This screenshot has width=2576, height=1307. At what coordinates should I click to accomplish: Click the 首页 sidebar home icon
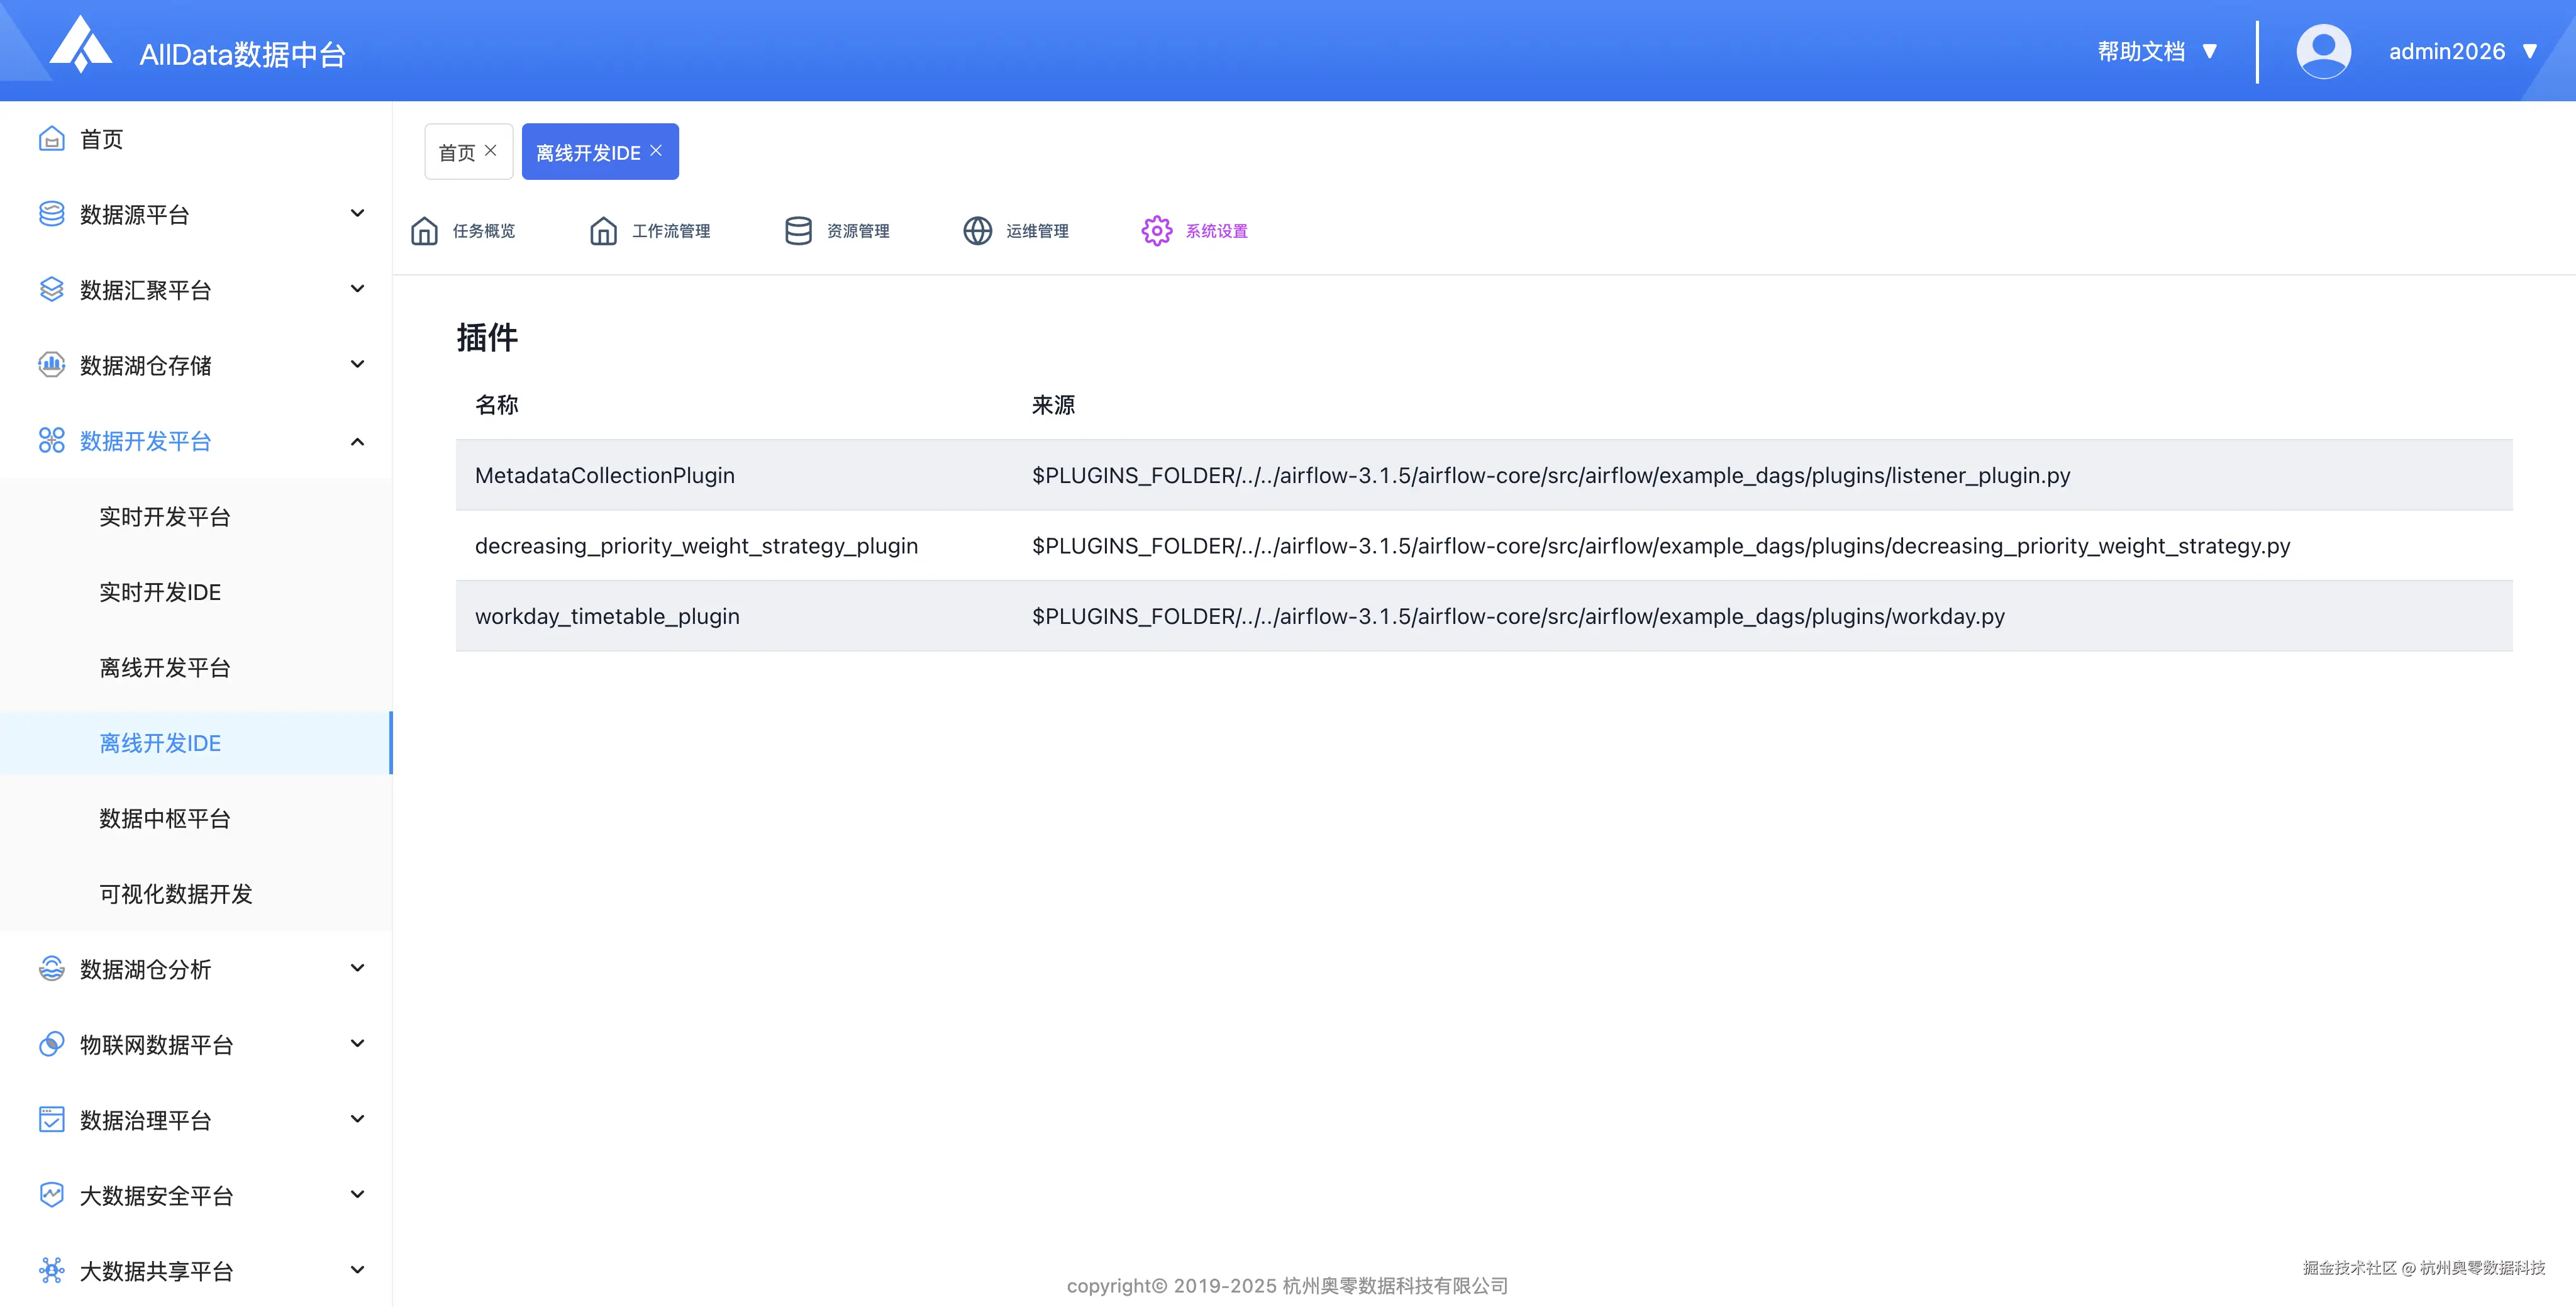(x=51, y=139)
